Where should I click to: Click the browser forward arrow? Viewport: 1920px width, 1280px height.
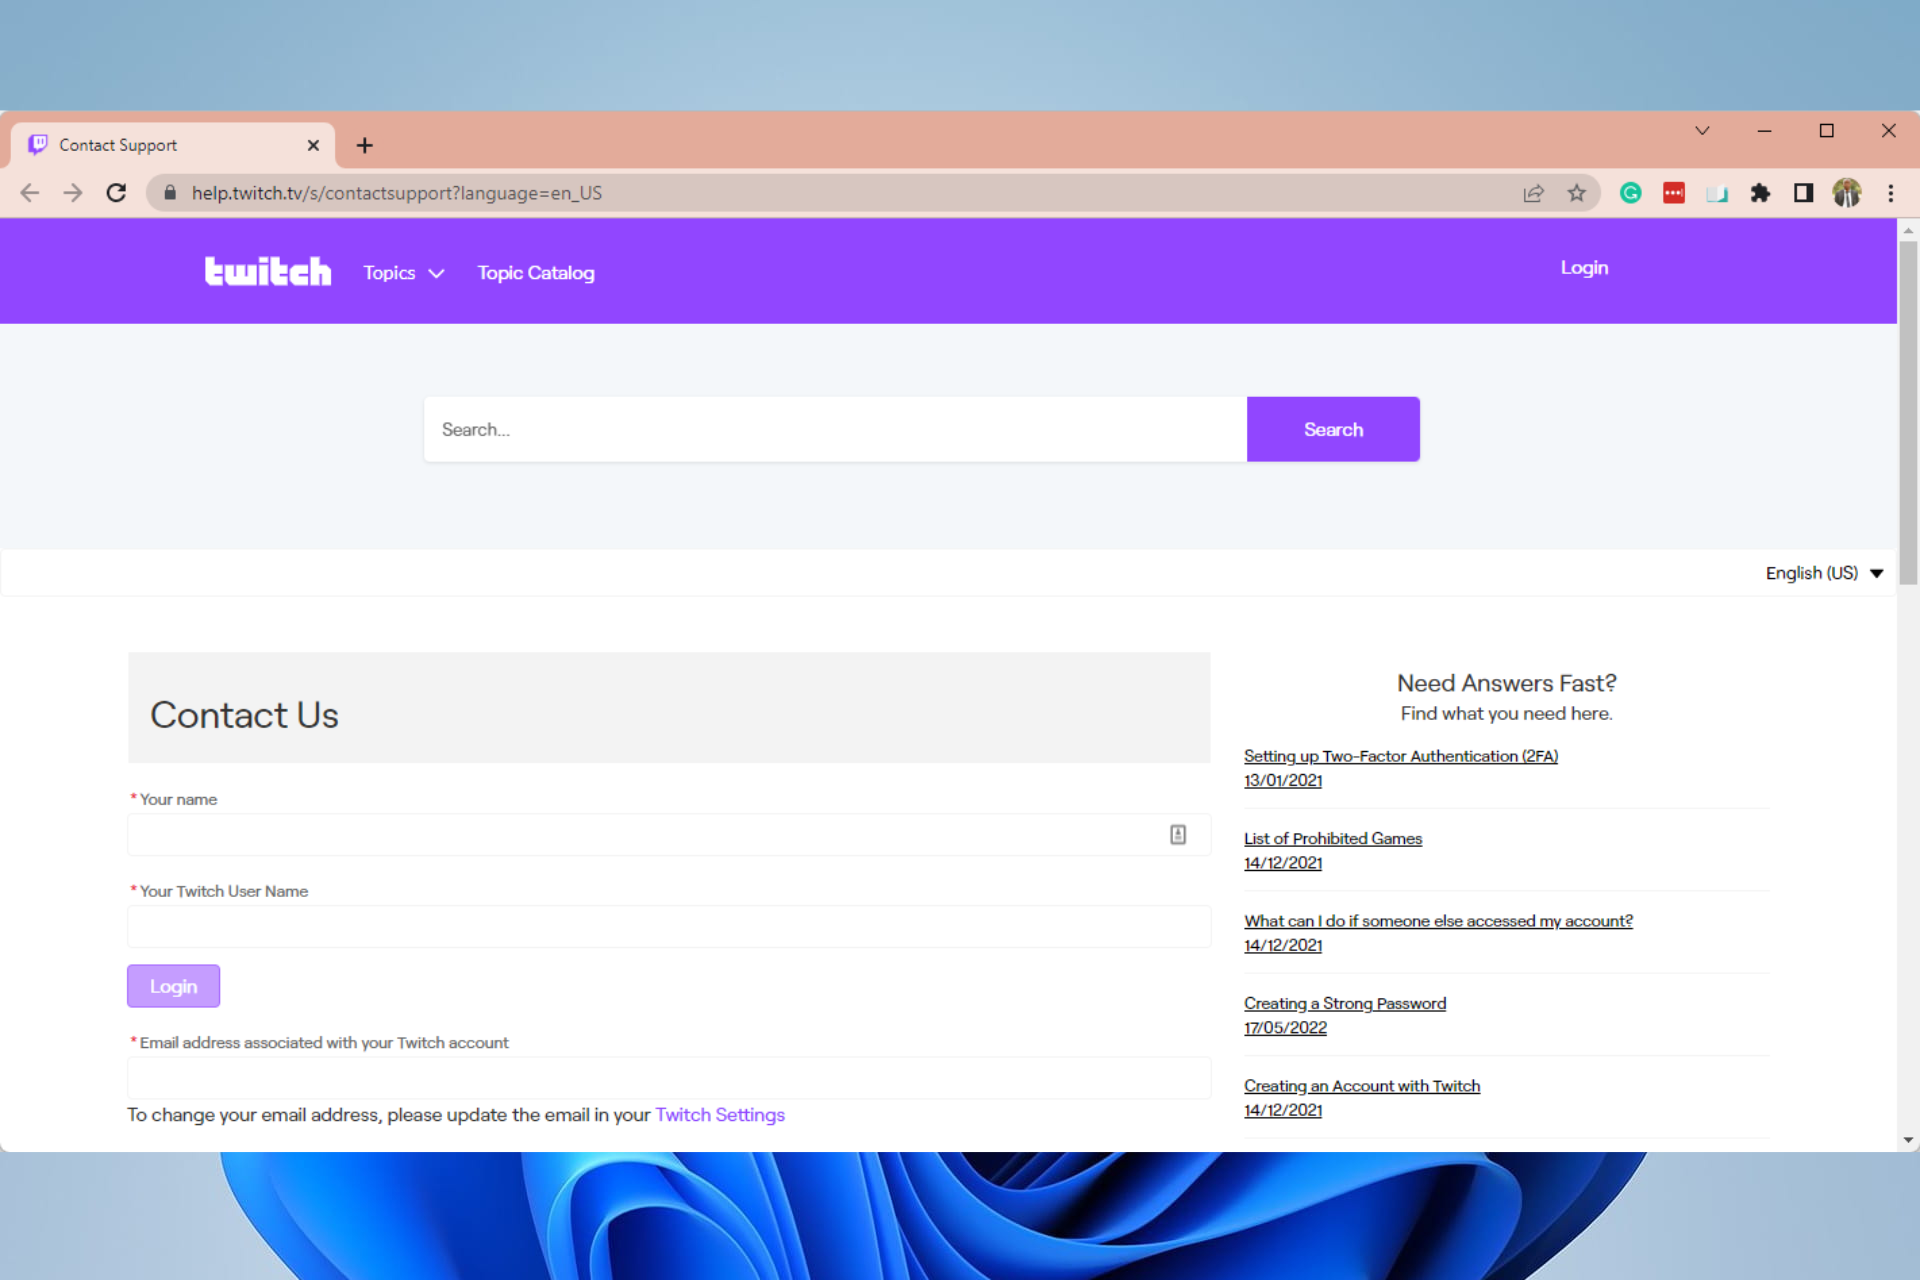[73, 193]
